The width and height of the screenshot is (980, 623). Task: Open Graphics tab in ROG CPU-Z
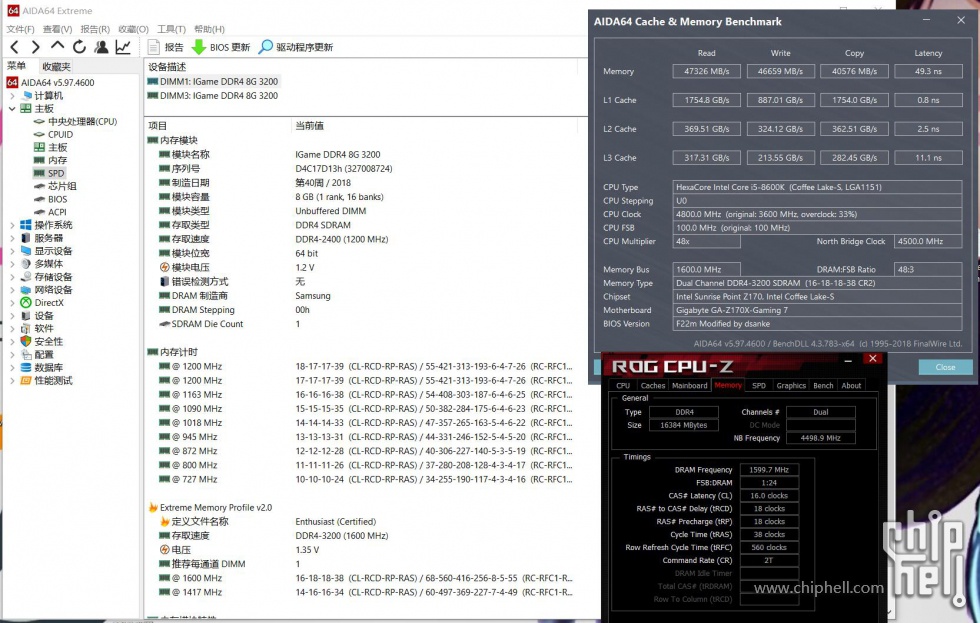pyautogui.click(x=791, y=386)
